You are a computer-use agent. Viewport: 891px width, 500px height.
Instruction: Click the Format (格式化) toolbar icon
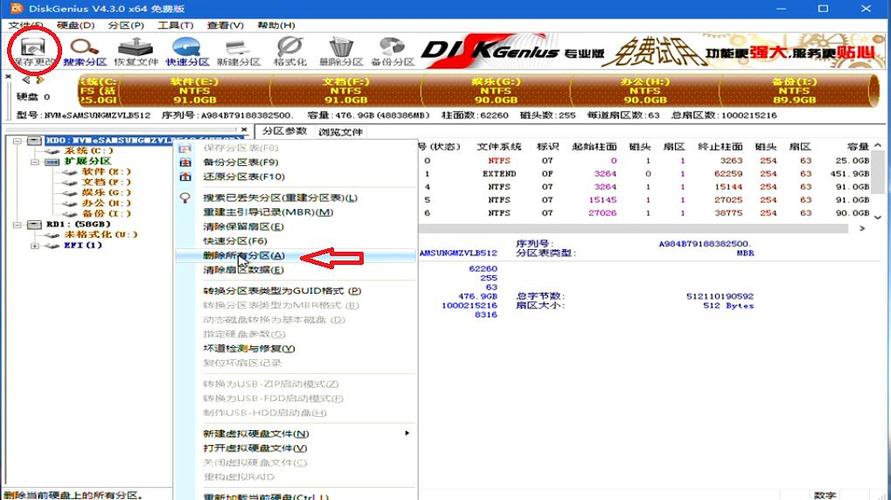pyautogui.click(x=290, y=52)
